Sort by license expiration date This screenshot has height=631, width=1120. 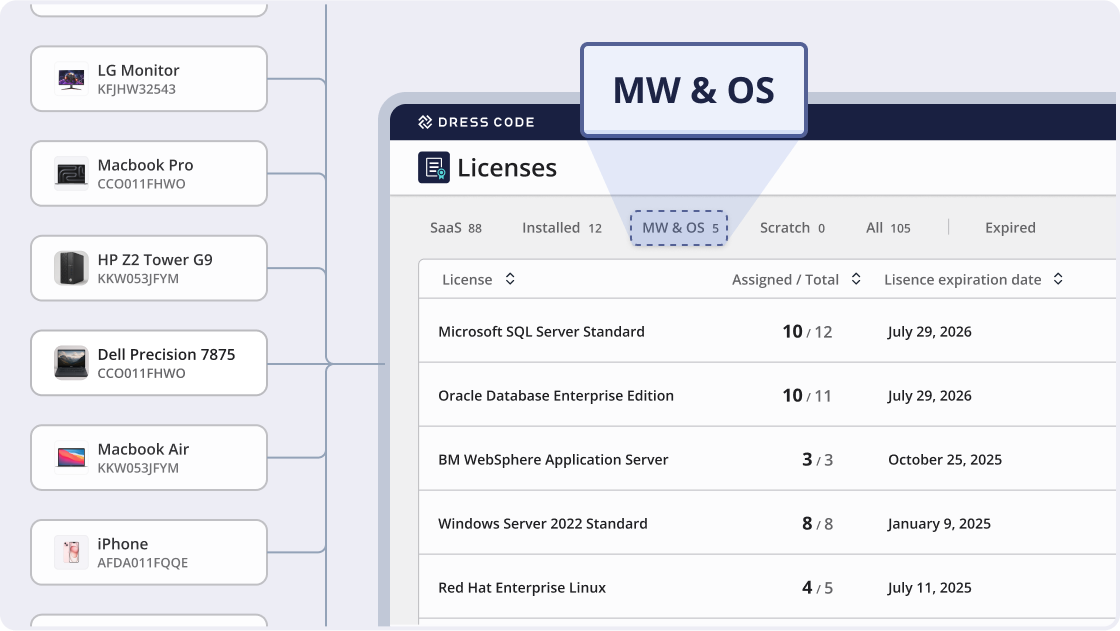click(x=1058, y=279)
